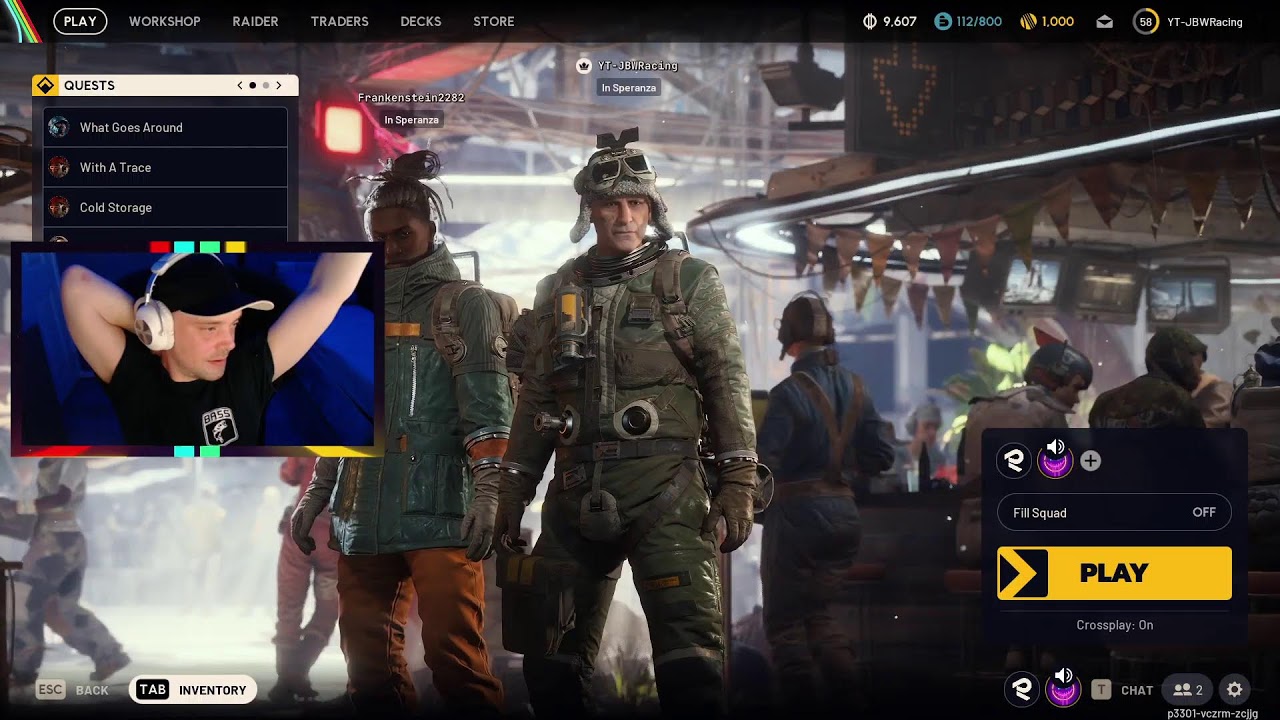Image resolution: width=1280 pixels, height=720 pixels.
Task: Open the mail inbox icon
Action: point(1104,21)
